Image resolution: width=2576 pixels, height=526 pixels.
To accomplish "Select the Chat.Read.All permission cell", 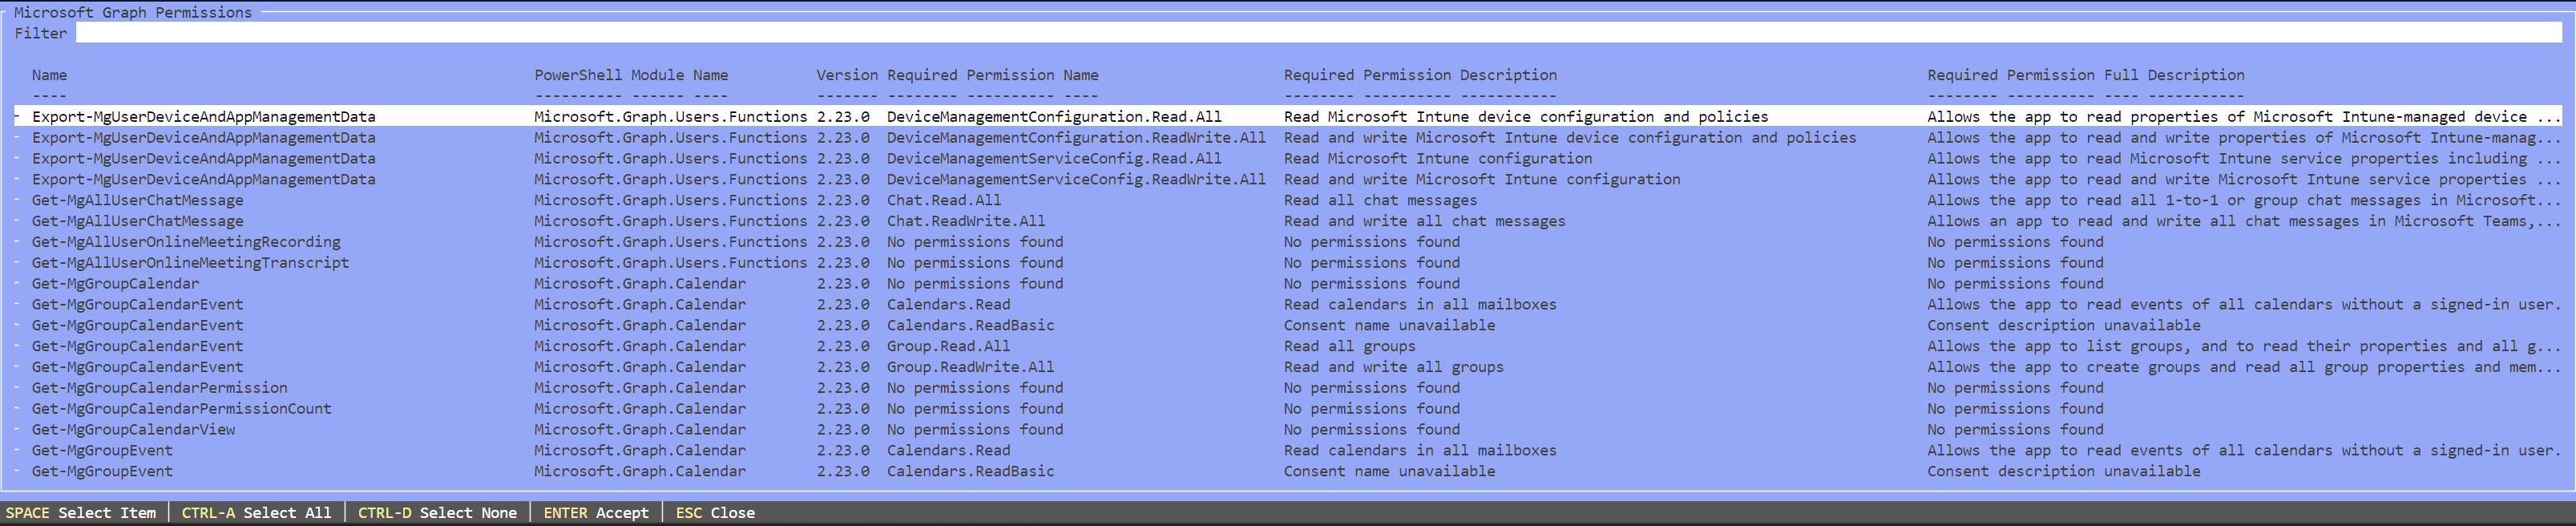I will (x=944, y=201).
